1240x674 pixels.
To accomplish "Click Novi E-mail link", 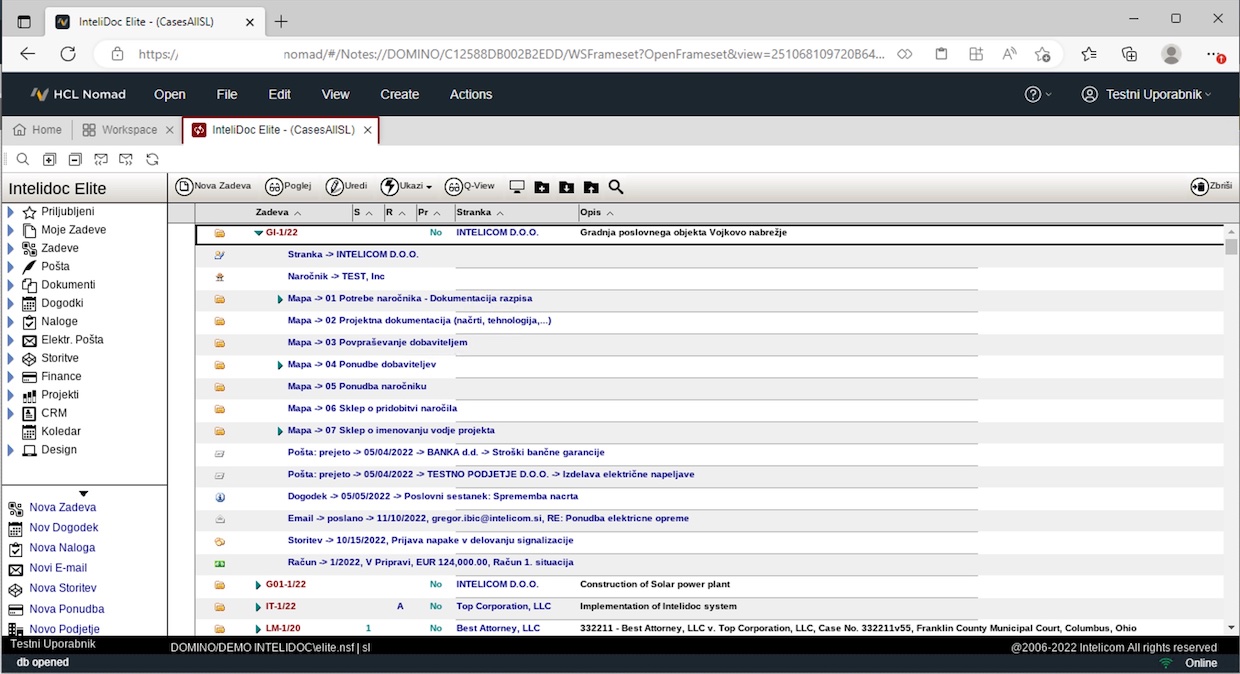I will coord(58,568).
